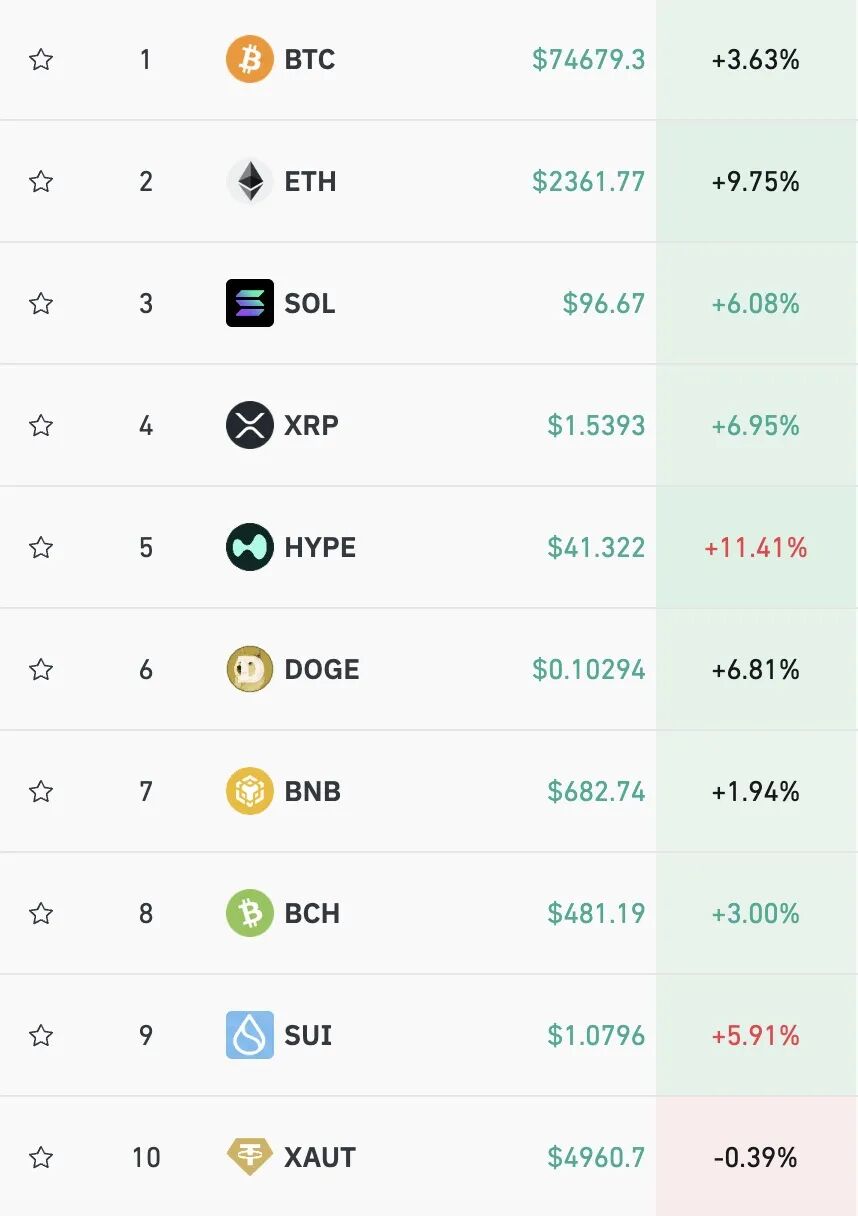Open the BCH ticker name link

click(312, 913)
